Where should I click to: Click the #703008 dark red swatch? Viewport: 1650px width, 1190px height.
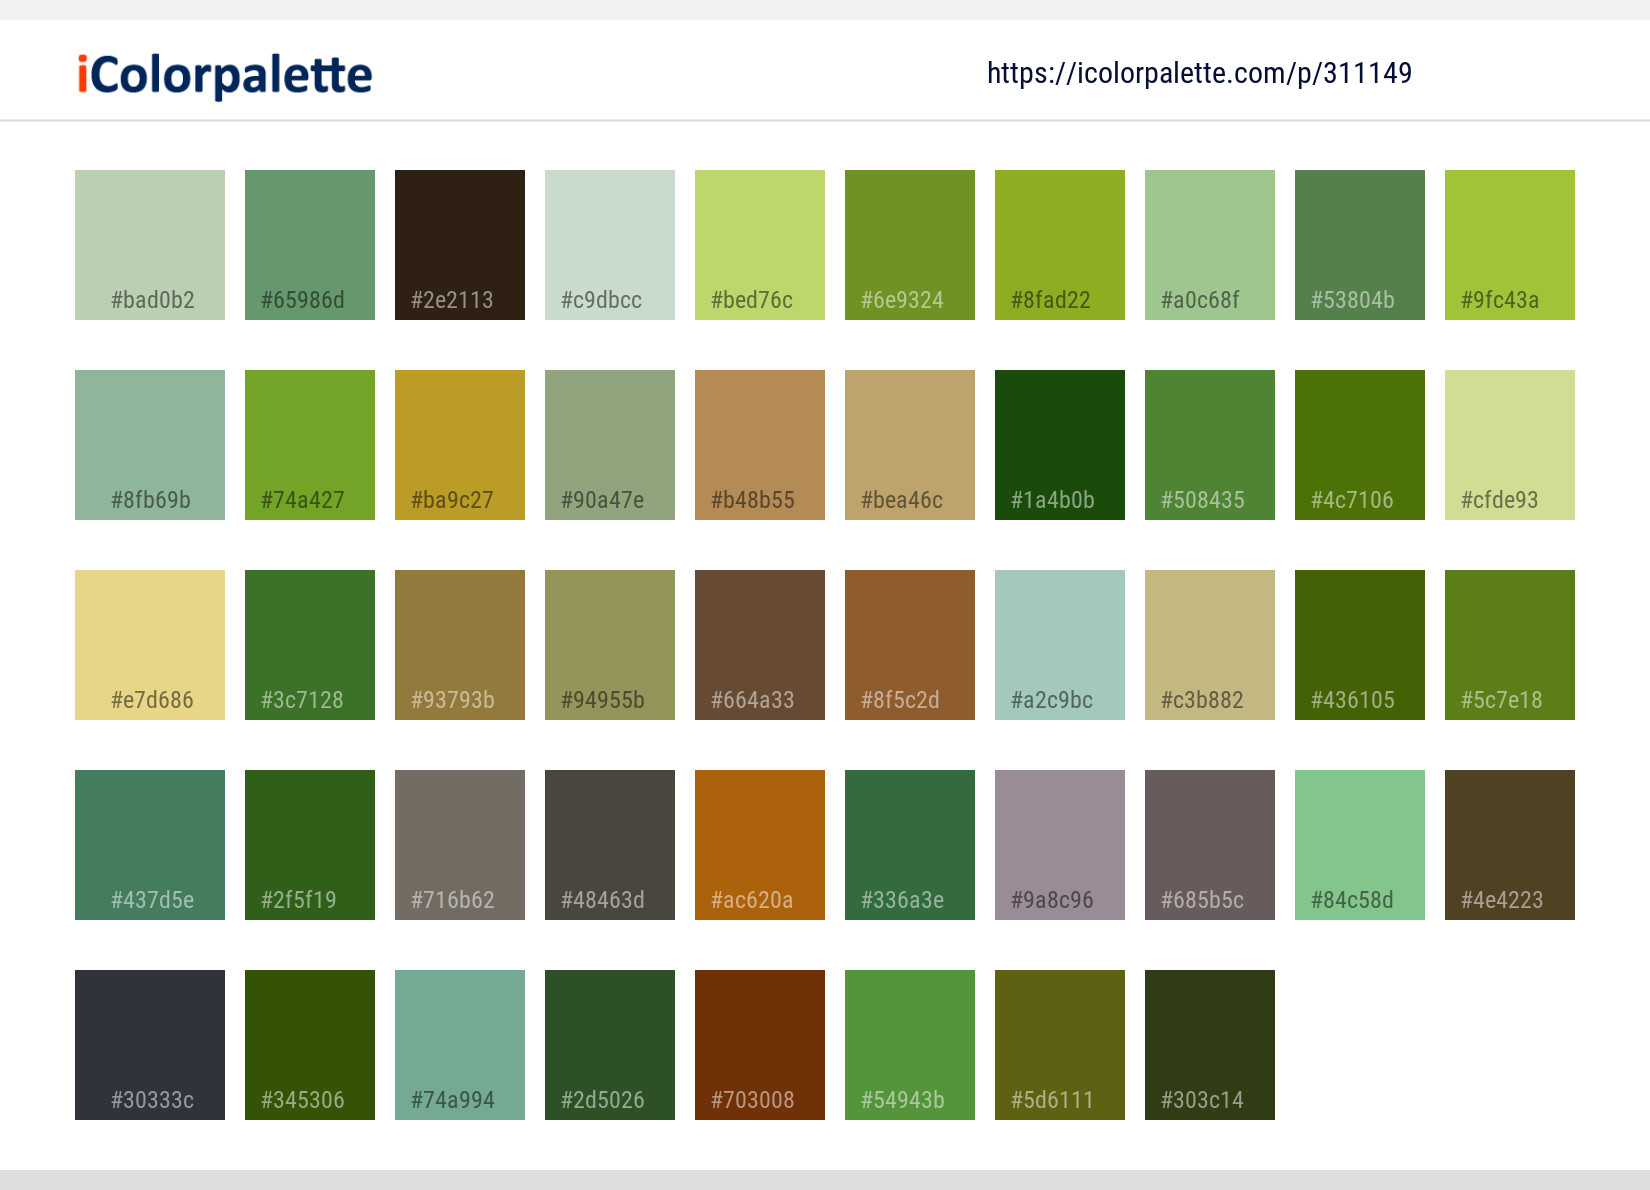[x=759, y=1044]
